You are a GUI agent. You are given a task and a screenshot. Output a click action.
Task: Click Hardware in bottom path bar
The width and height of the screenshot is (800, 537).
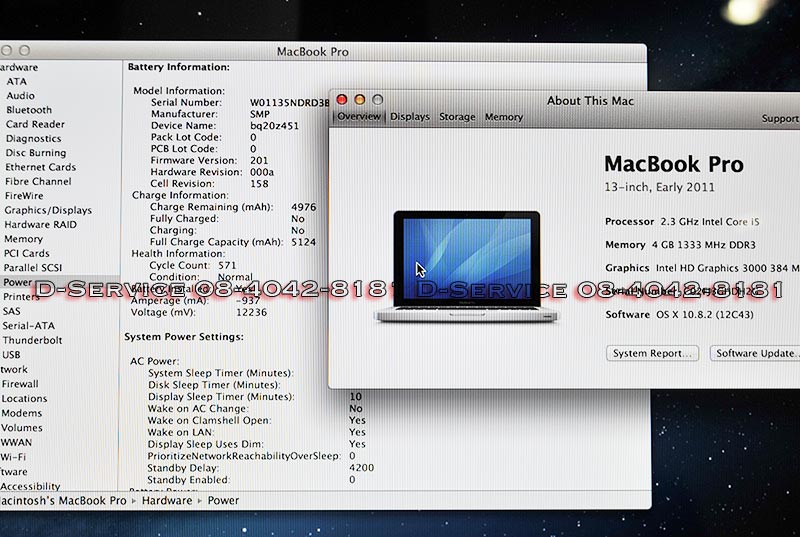[x=167, y=501]
